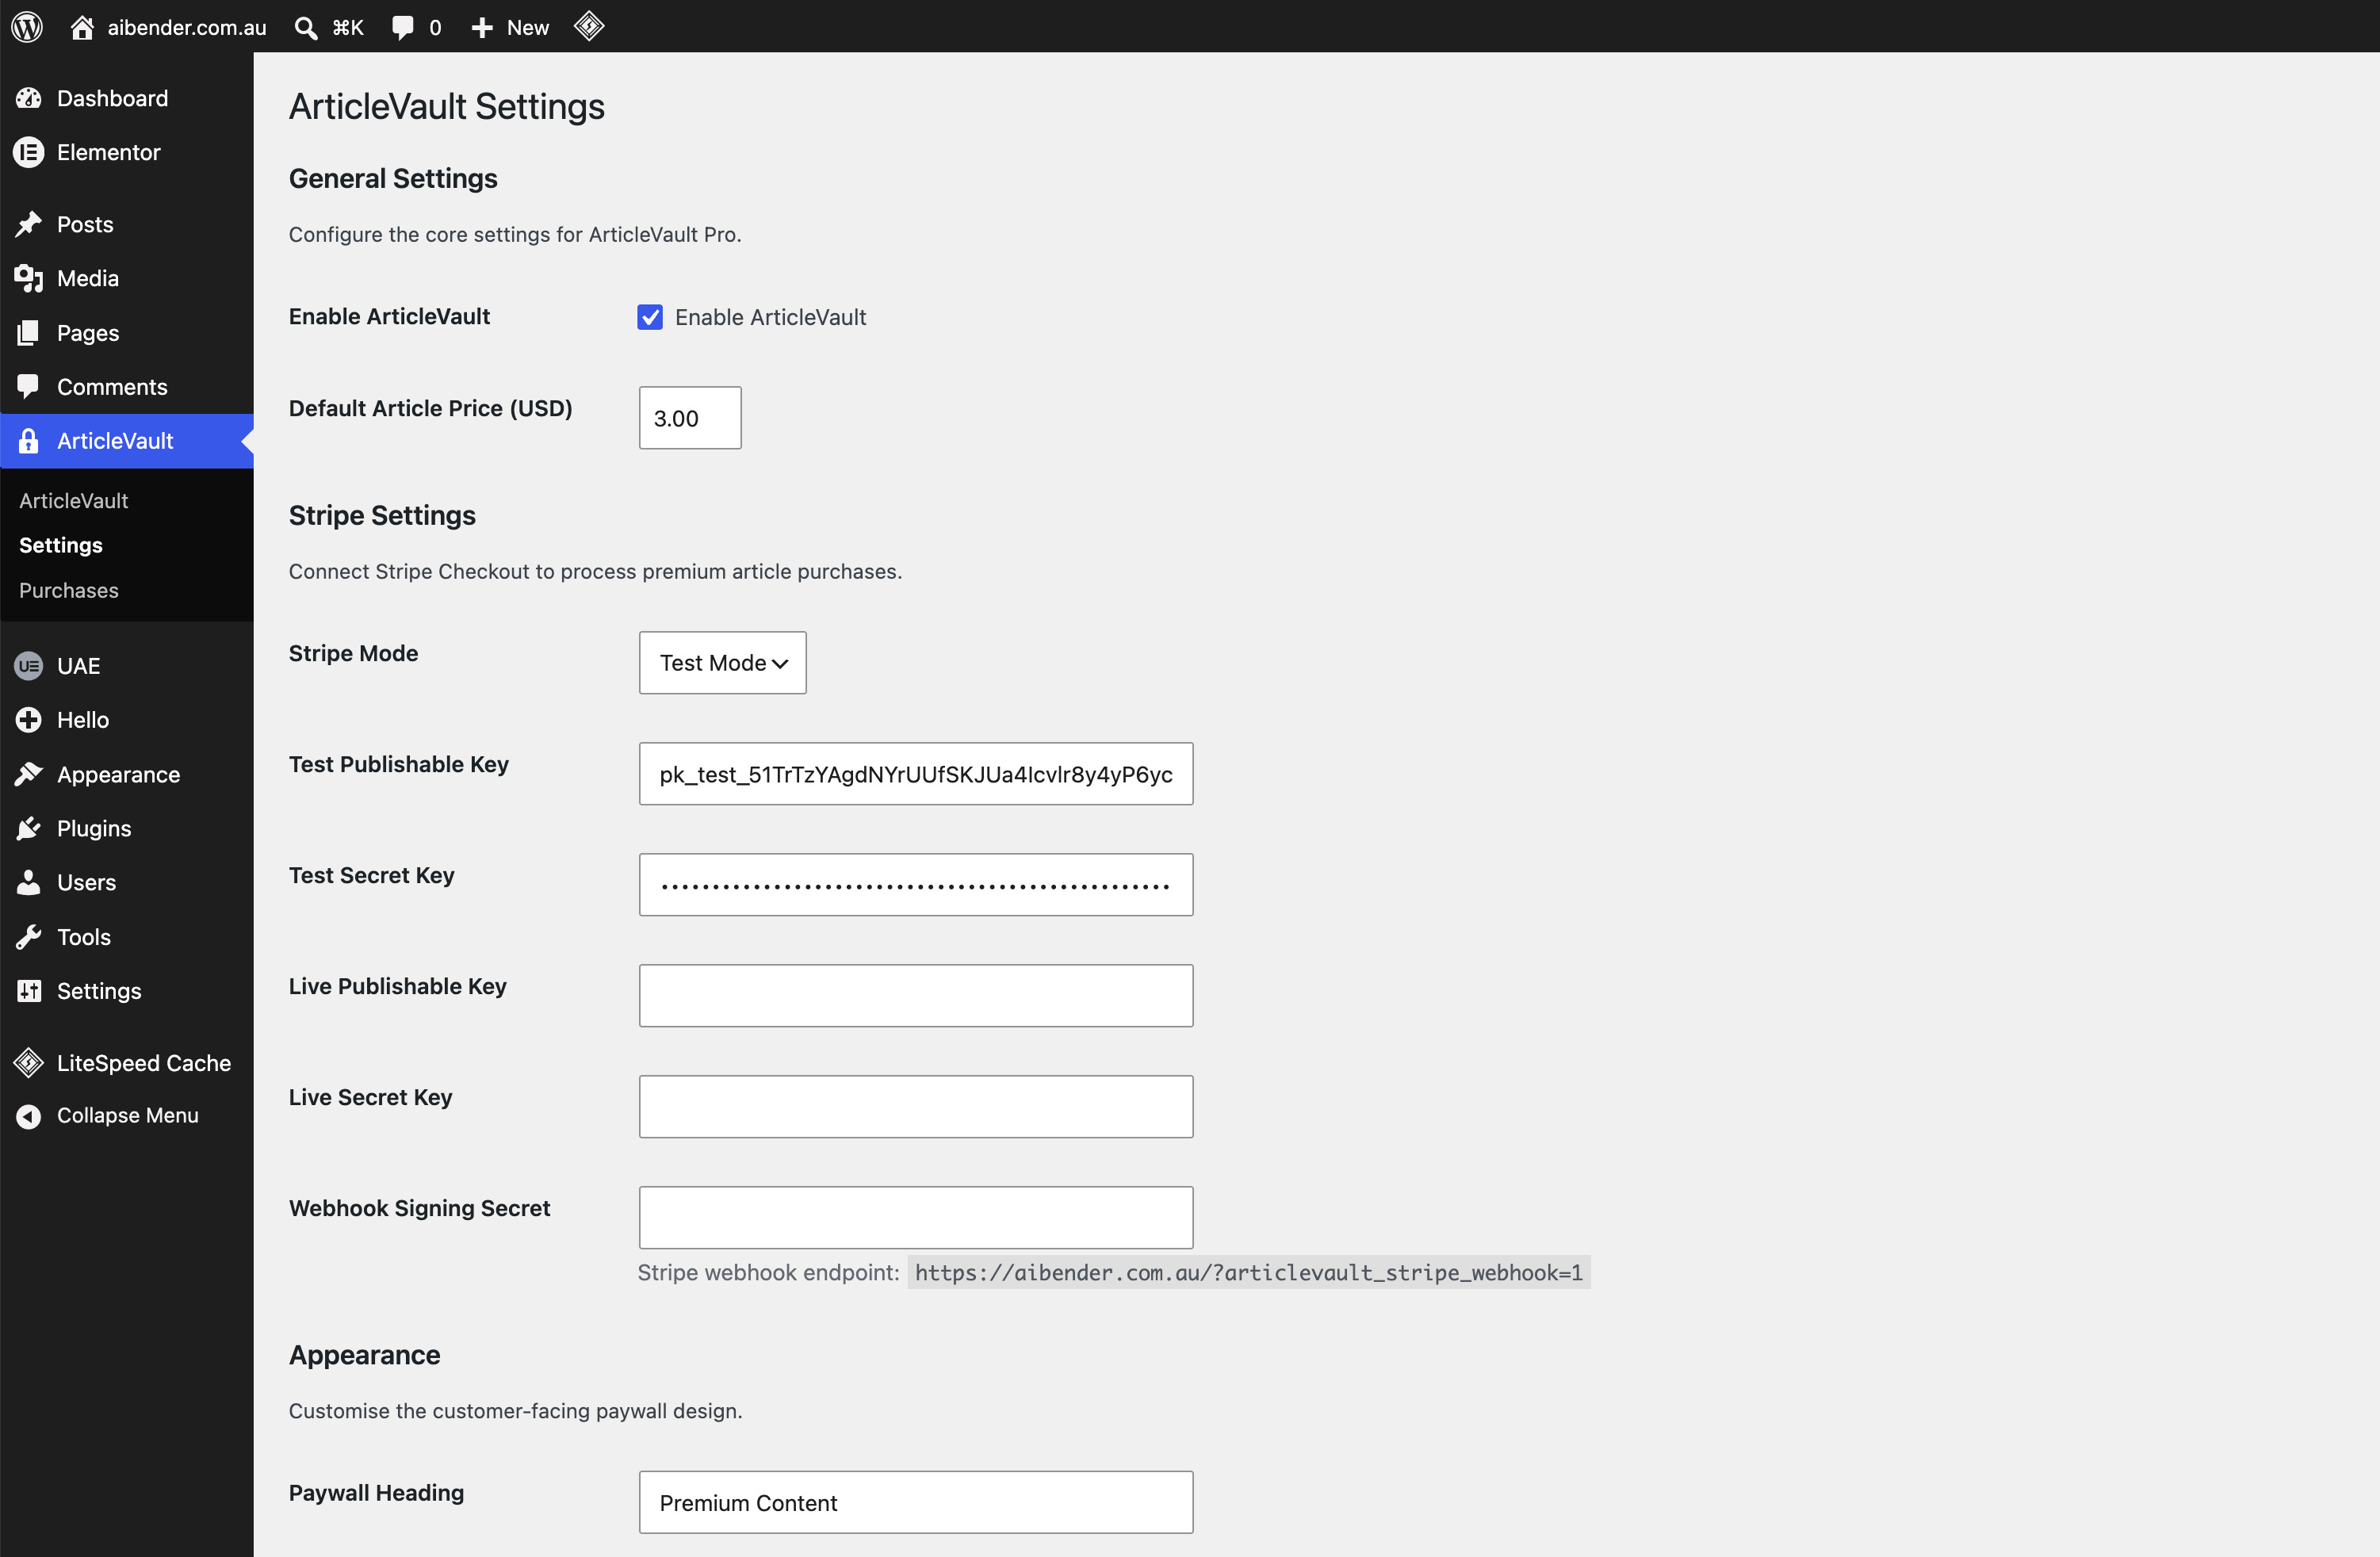Click the Hello plus-circle icon
2380x1557 pixels.
point(29,720)
